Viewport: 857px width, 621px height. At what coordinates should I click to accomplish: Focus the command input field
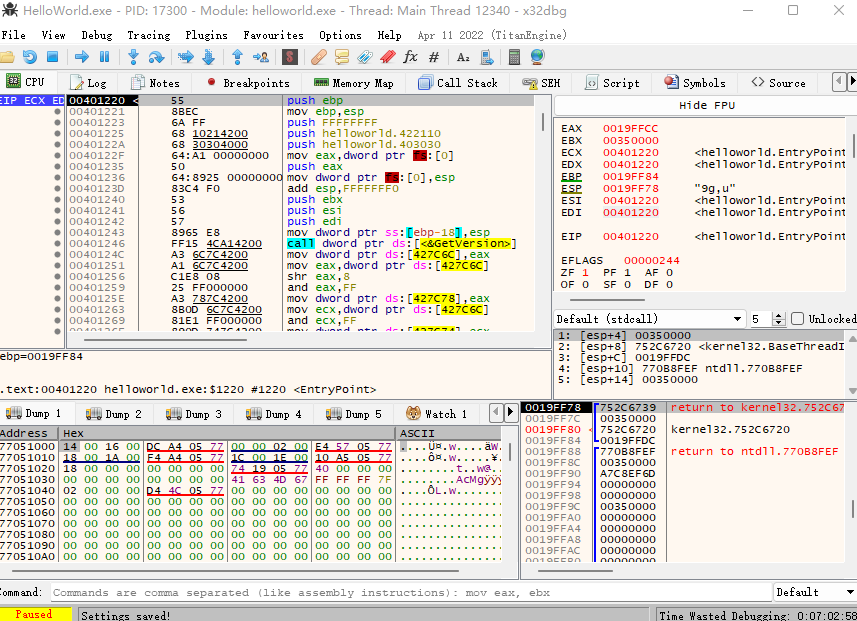(411, 593)
